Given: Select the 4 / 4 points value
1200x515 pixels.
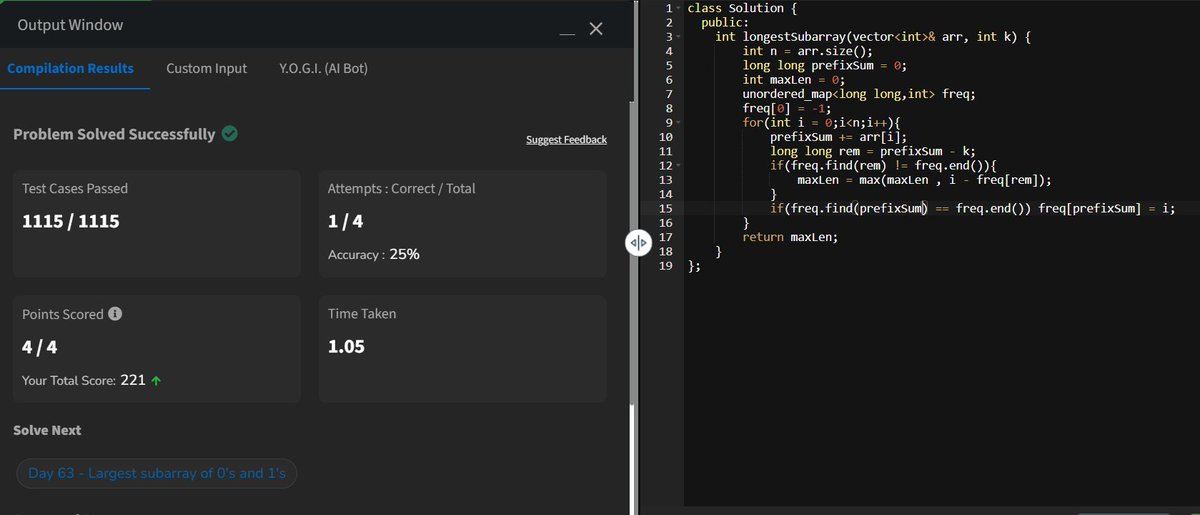Looking at the screenshot, I should tap(39, 347).
